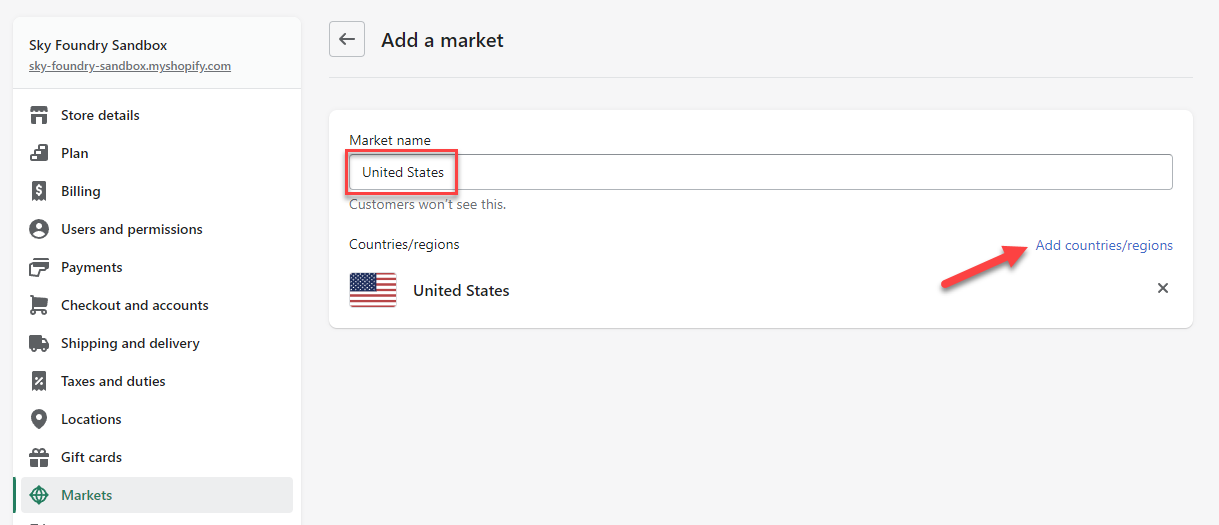Remove United States from countries list
Viewport: 1219px width, 525px height.
pyautogui.click(x=1162, y=288)
